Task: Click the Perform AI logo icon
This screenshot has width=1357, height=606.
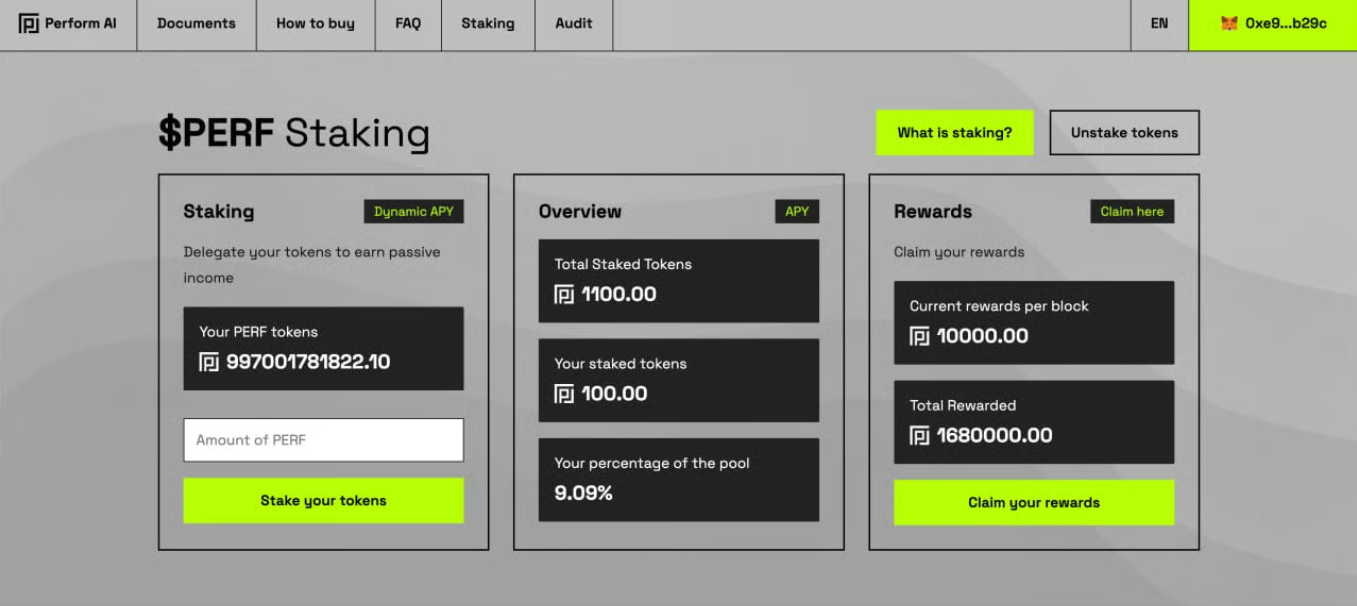Action: click(28, 23)
